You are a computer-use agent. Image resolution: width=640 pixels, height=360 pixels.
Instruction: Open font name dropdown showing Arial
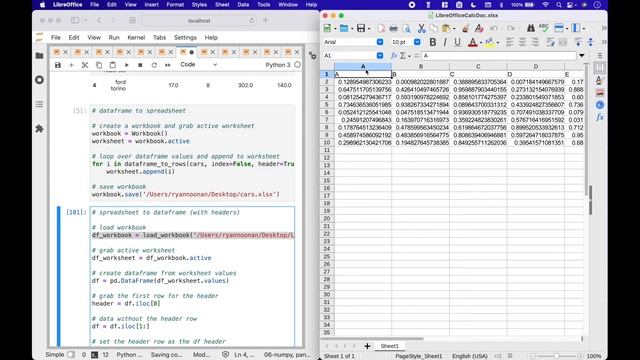coord(380,42)
